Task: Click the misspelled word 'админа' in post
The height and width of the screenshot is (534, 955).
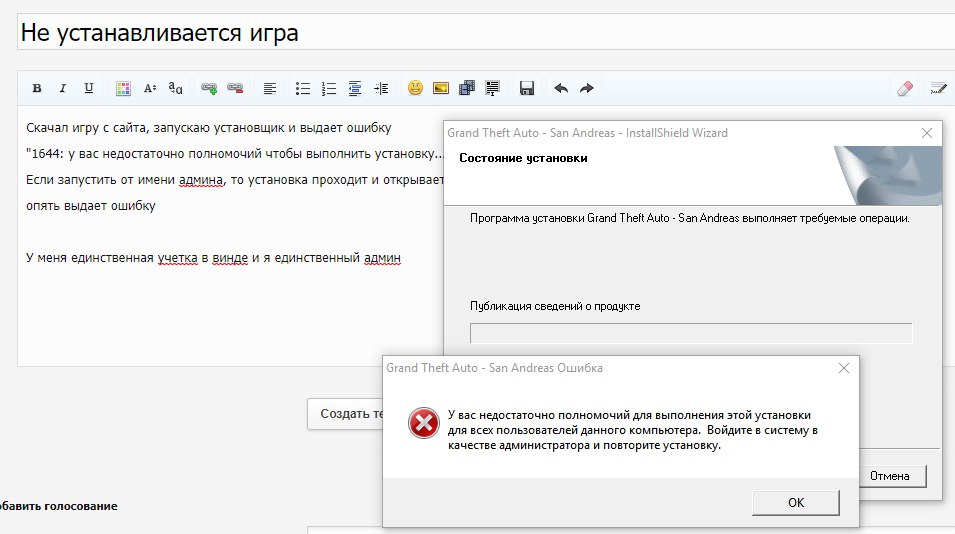Action: pos(200,180)
